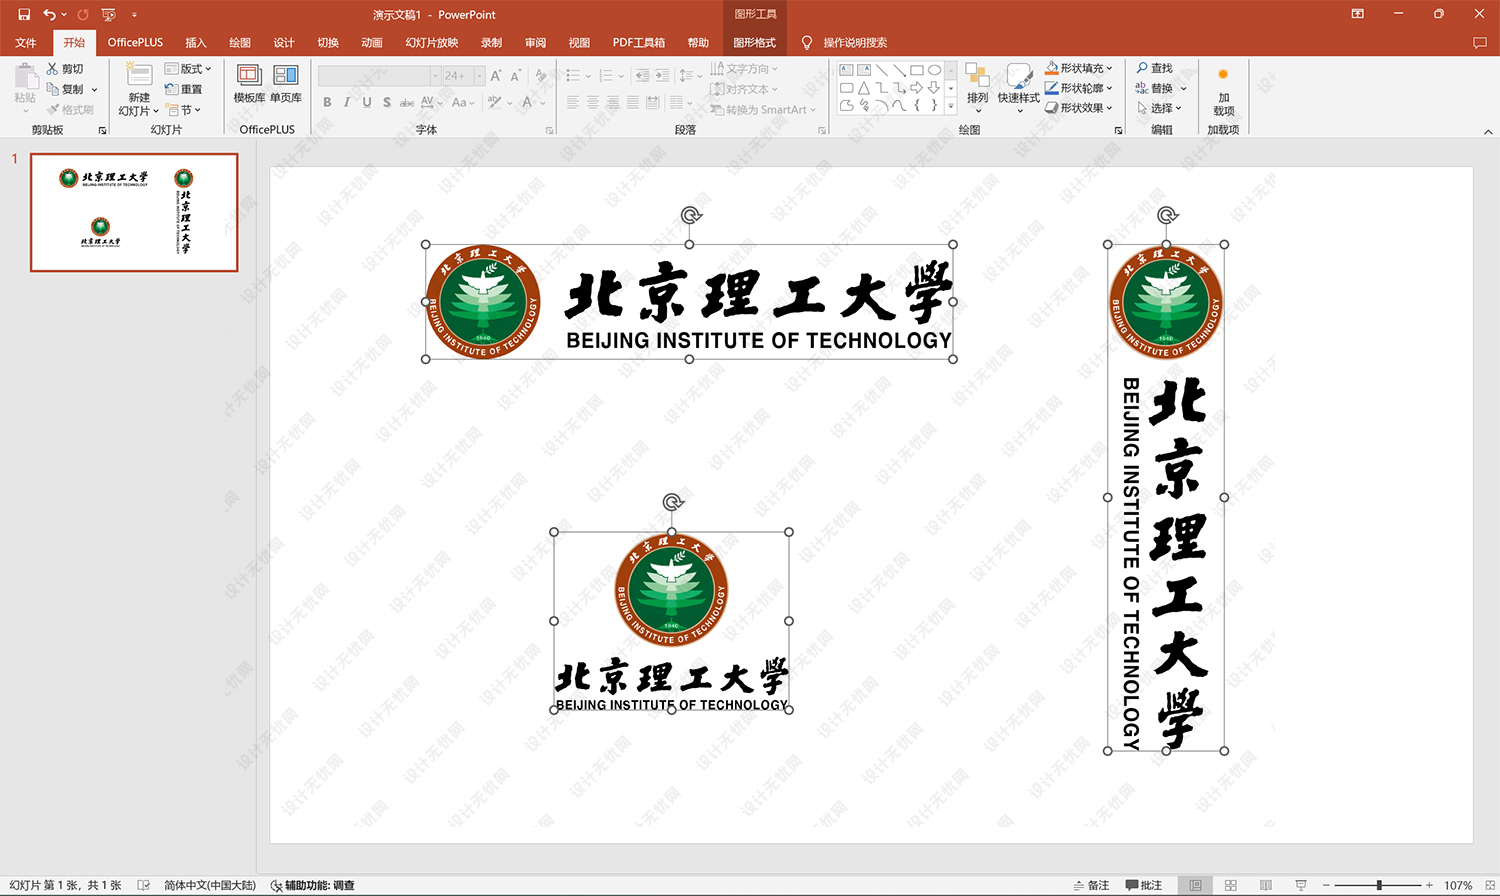This screenshot has width=1500, height=896.
Task: Collapse the ribbon with the chevron
Action: [1488, 131]
